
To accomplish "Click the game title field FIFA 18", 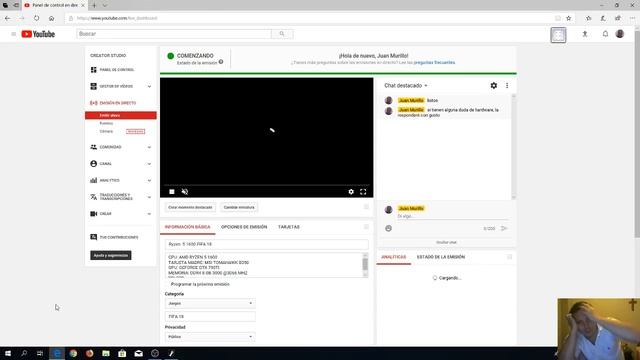I will click(x=210, y=316).
